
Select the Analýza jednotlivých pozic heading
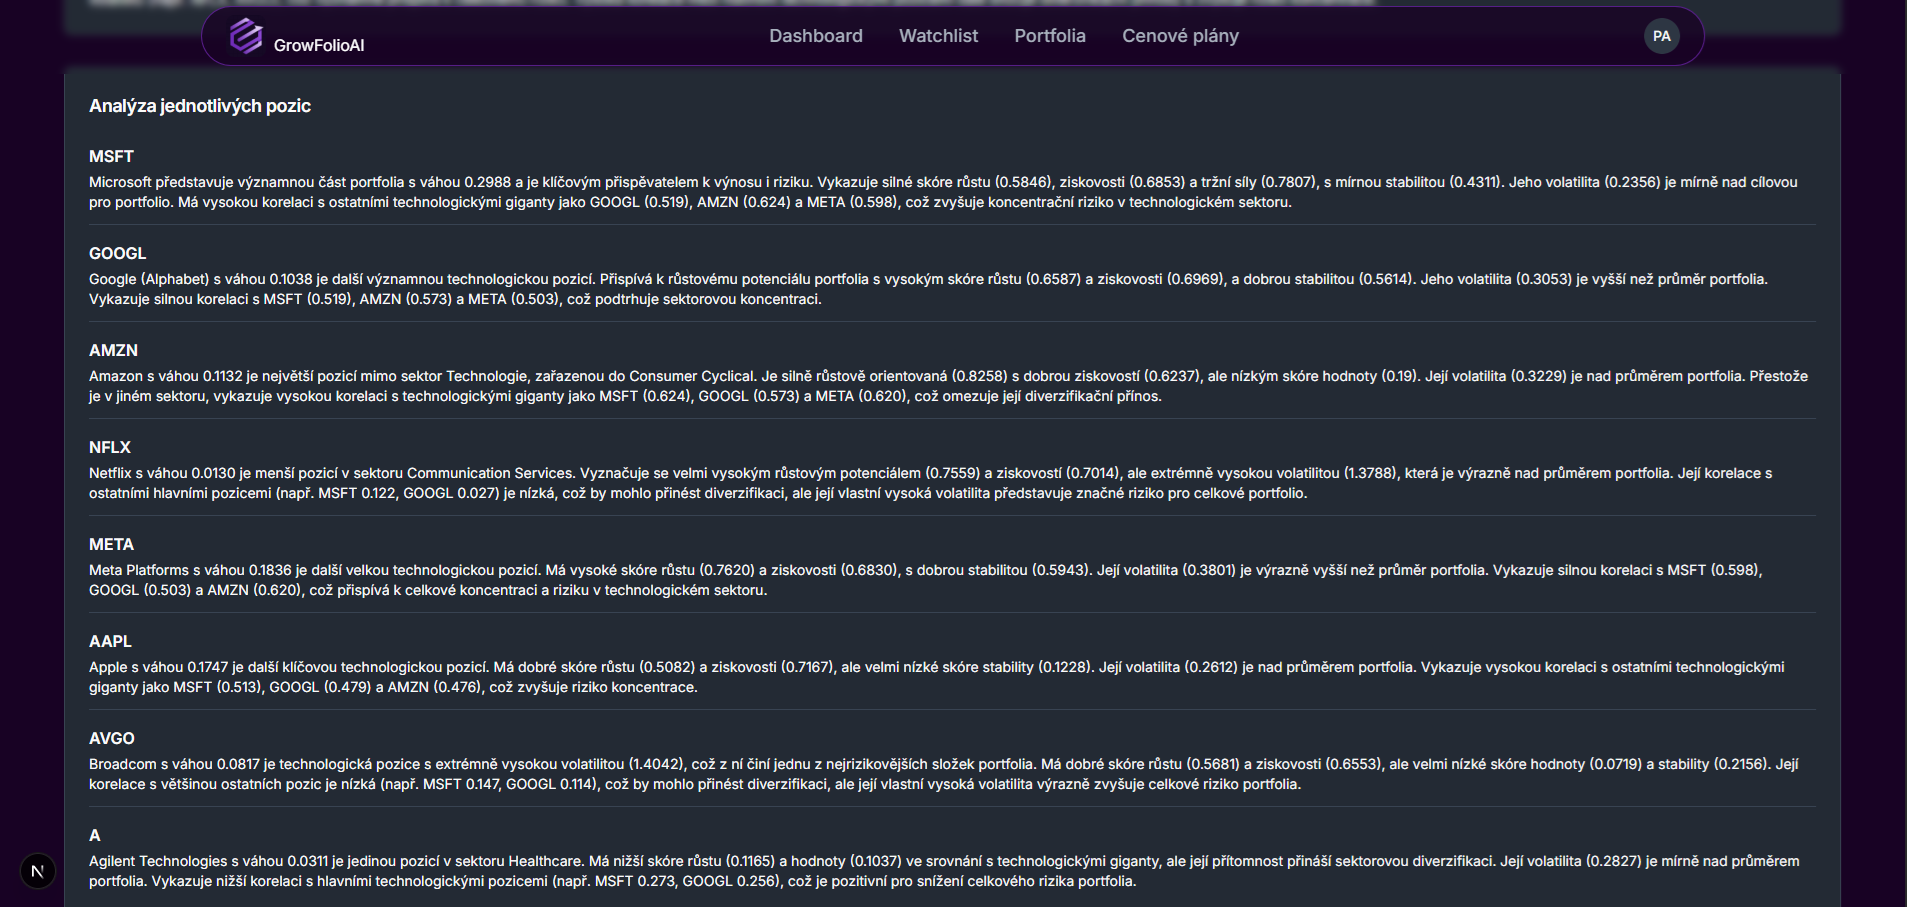click(x=200, y=106)
